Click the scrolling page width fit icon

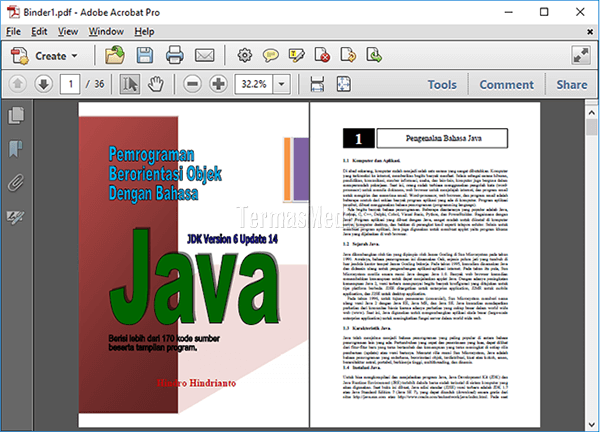(317, 84)
